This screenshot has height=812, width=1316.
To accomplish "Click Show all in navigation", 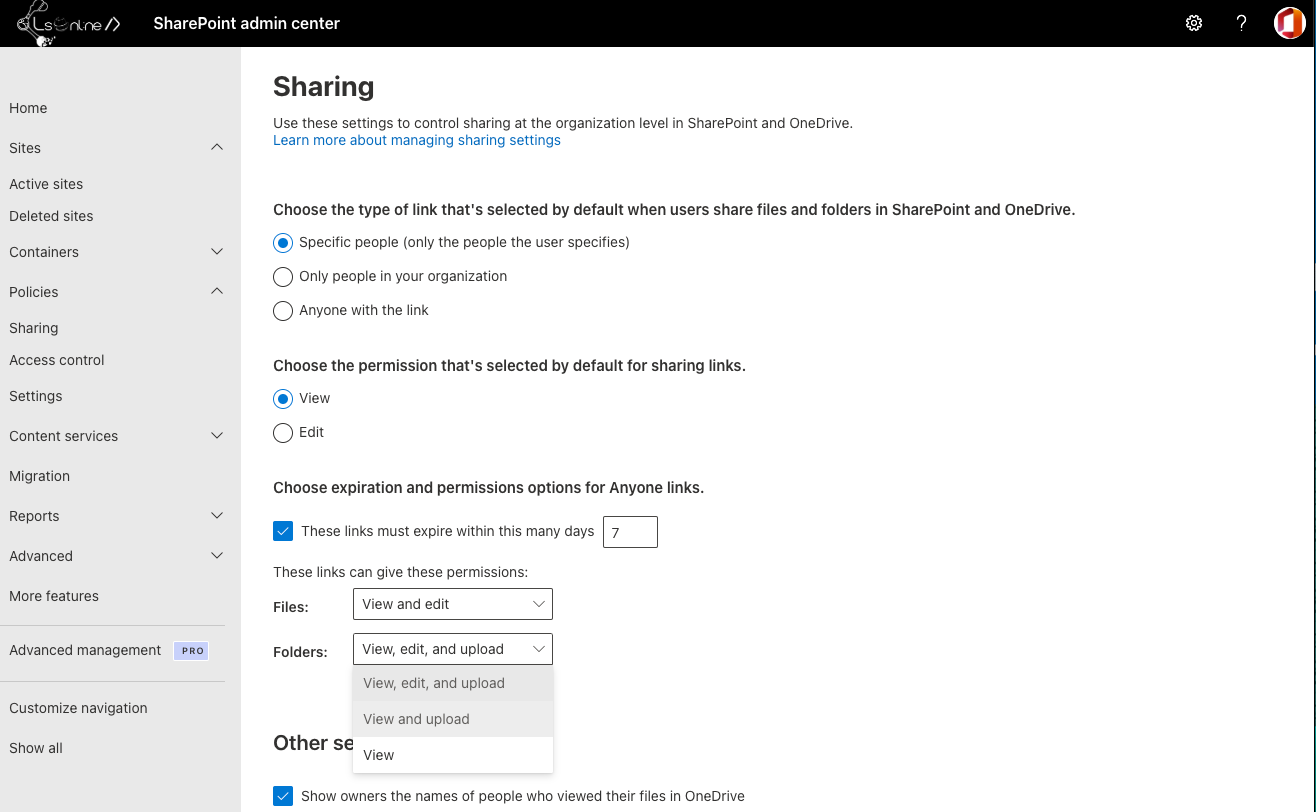I will (36, 748).
